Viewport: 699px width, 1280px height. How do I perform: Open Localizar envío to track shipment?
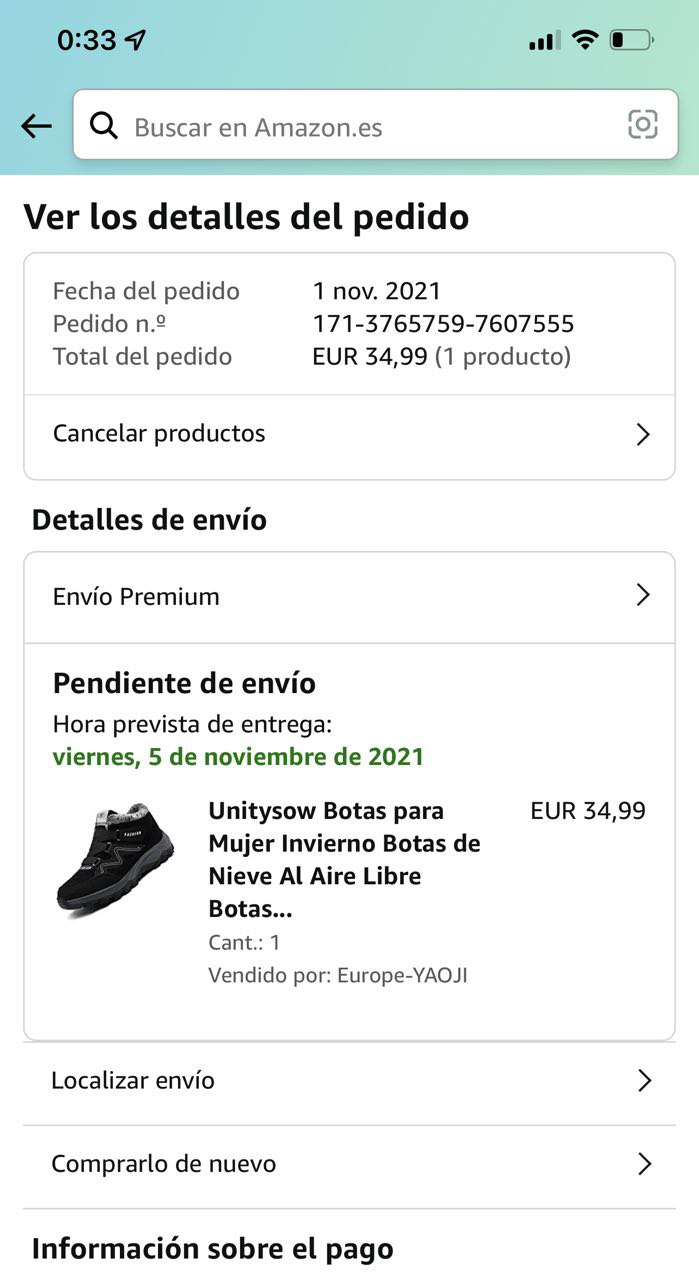(133, 1081)
